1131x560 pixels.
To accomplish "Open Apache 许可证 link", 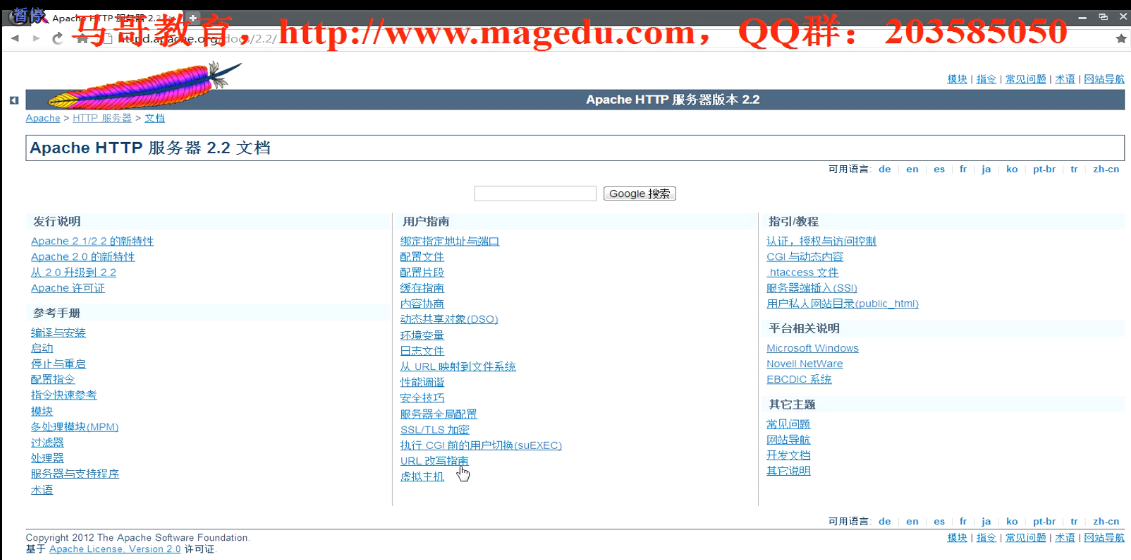I will 68,288.
